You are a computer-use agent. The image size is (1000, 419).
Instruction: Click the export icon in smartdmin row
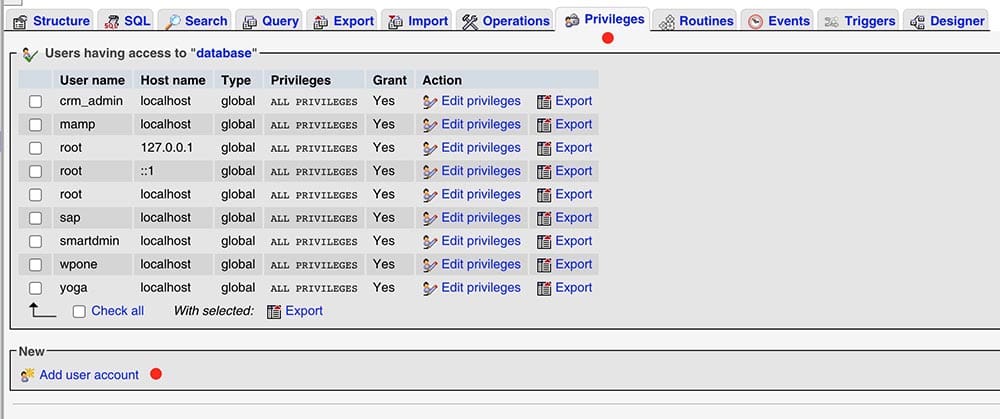[x=544, y=242]
